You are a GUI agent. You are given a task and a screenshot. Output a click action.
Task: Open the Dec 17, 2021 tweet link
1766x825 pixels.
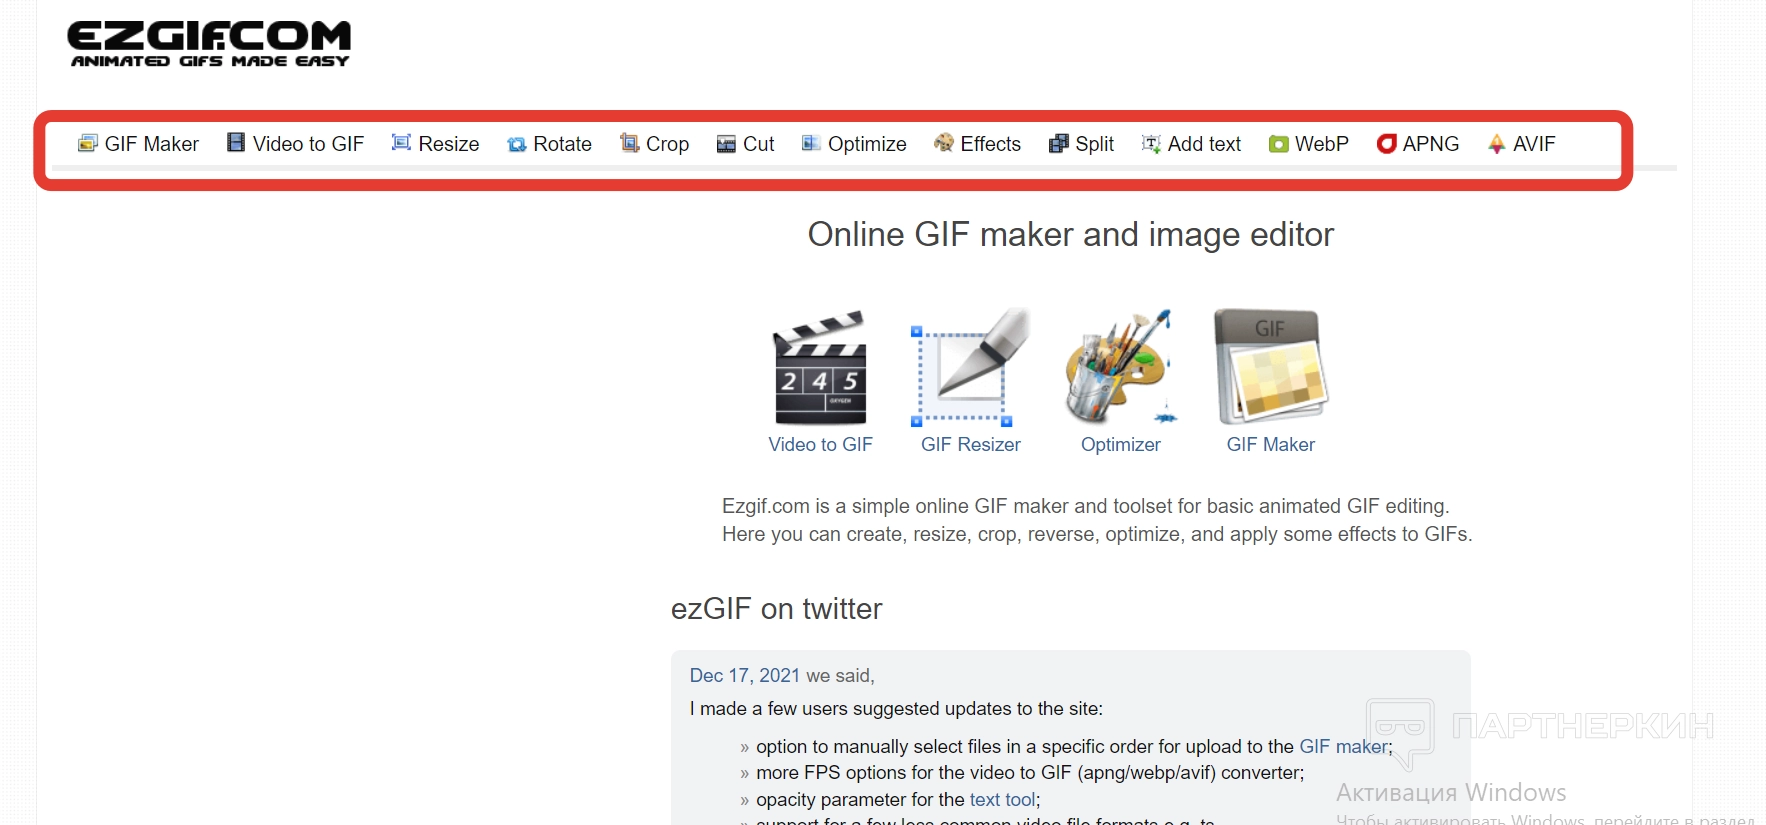(x=744, y=675)
